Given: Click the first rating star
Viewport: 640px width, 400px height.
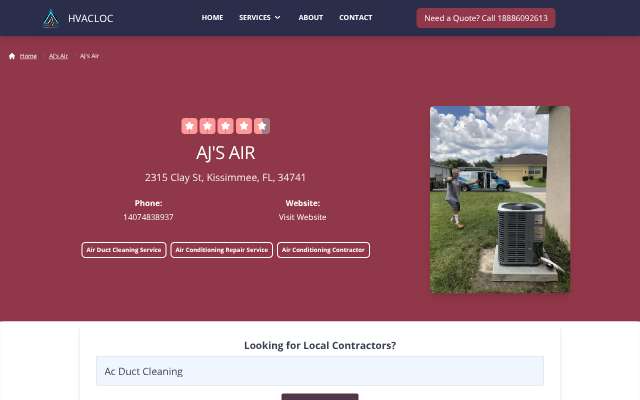Looking at the screenshot, I should tap(189, 126).
